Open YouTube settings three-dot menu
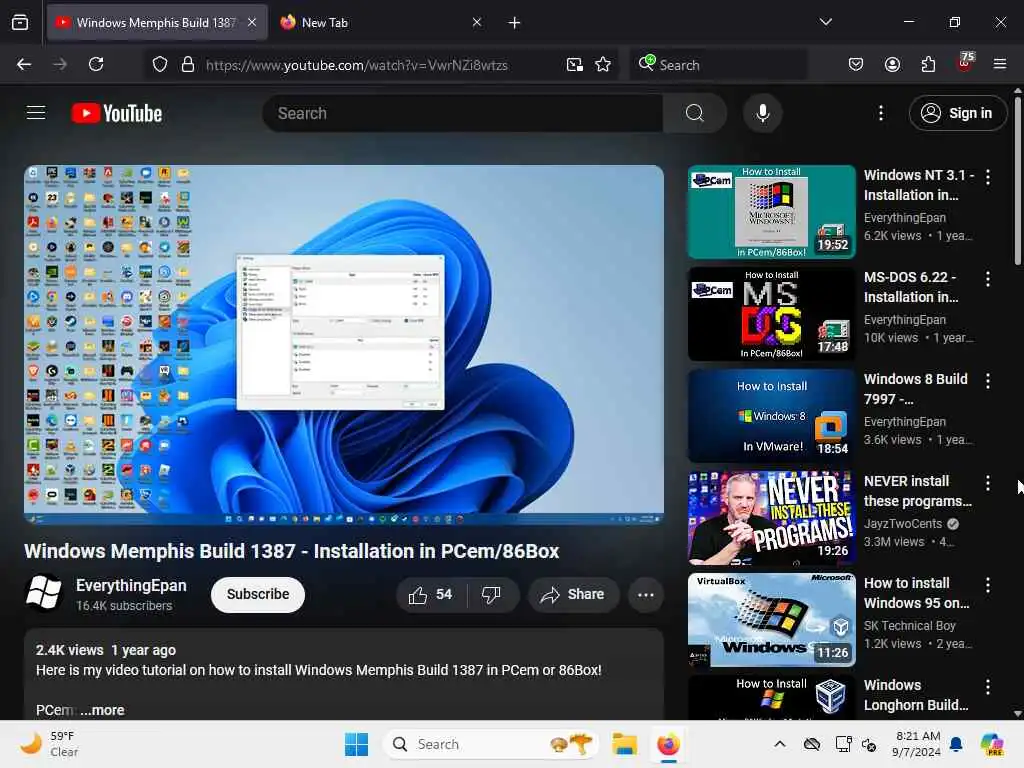The height and width of the screenshot is (768, 1024). pos(880,113)
